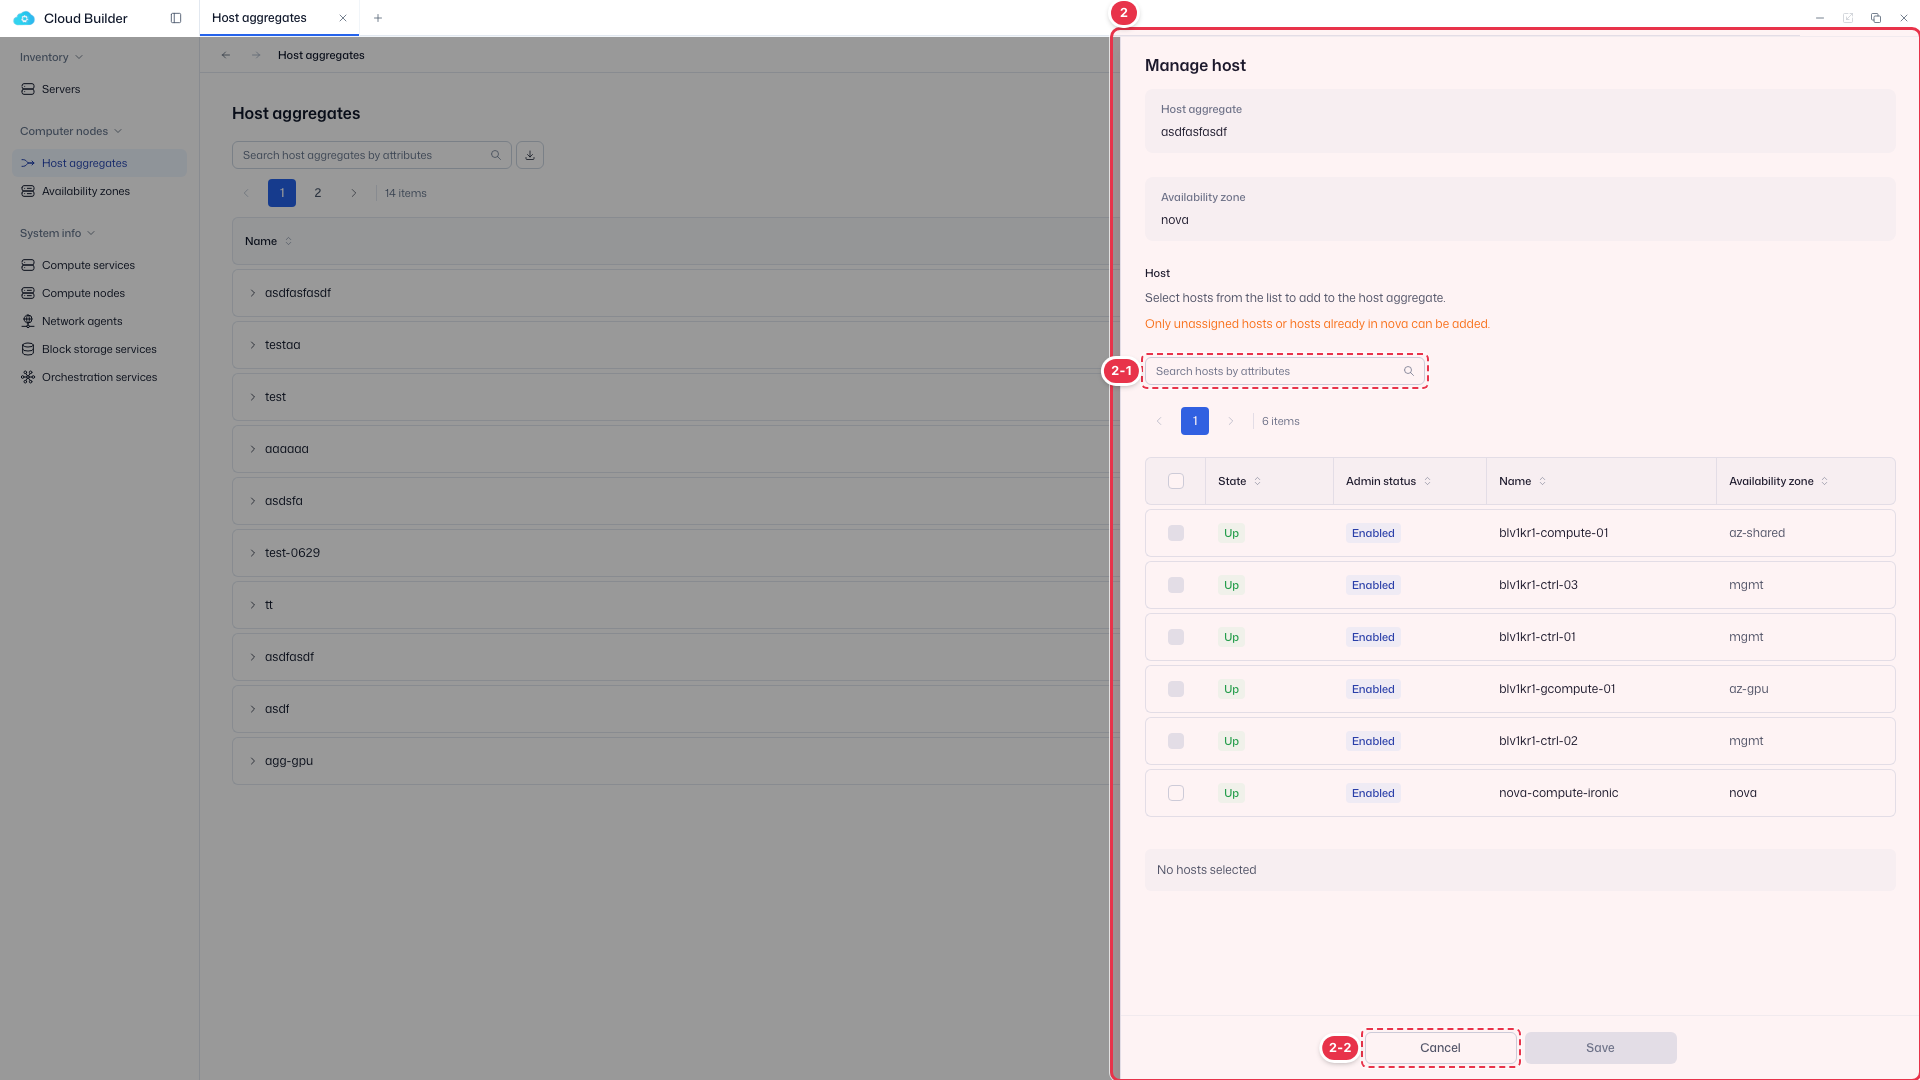Toggle the select-all hosts checkbox
This screenshot has height=1080, width=1920.
click(x=1176, y=481)
